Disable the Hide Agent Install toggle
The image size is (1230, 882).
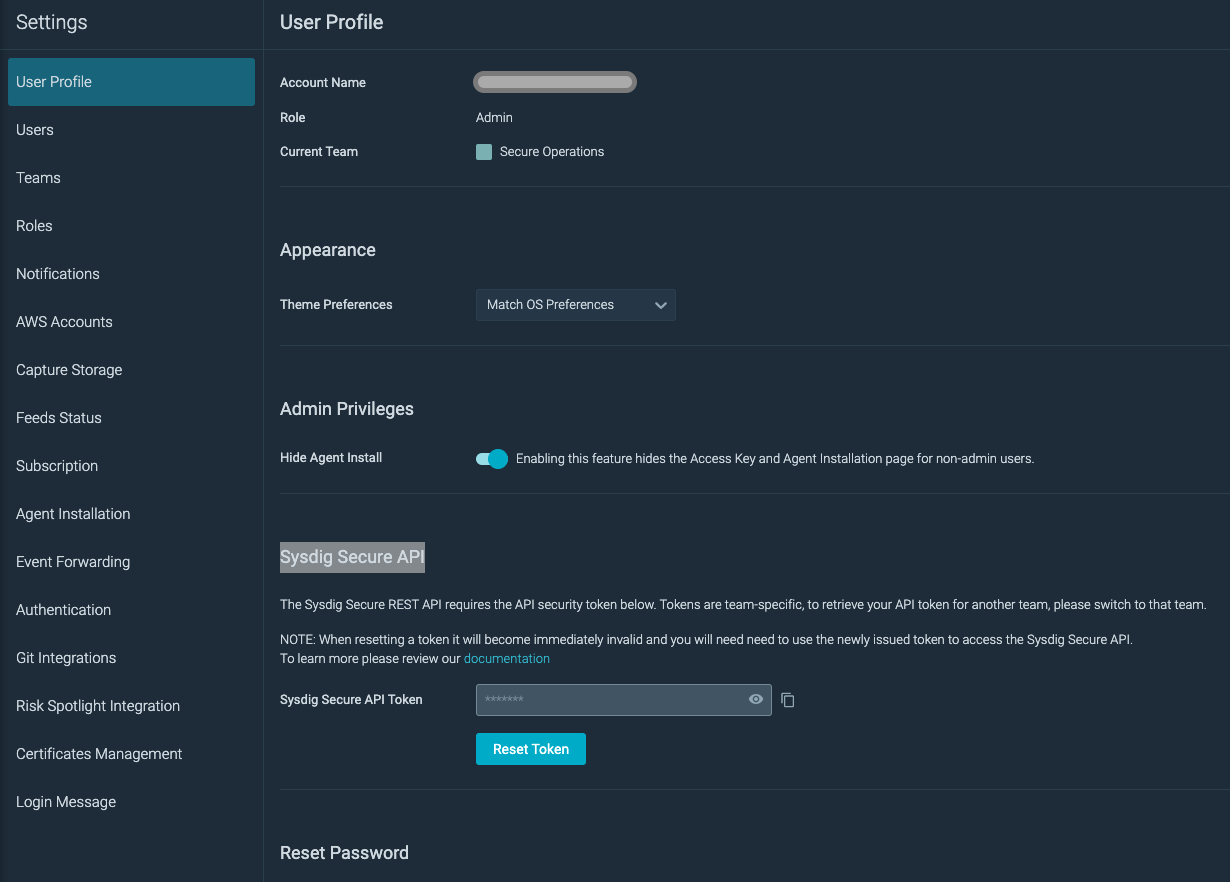492,457
